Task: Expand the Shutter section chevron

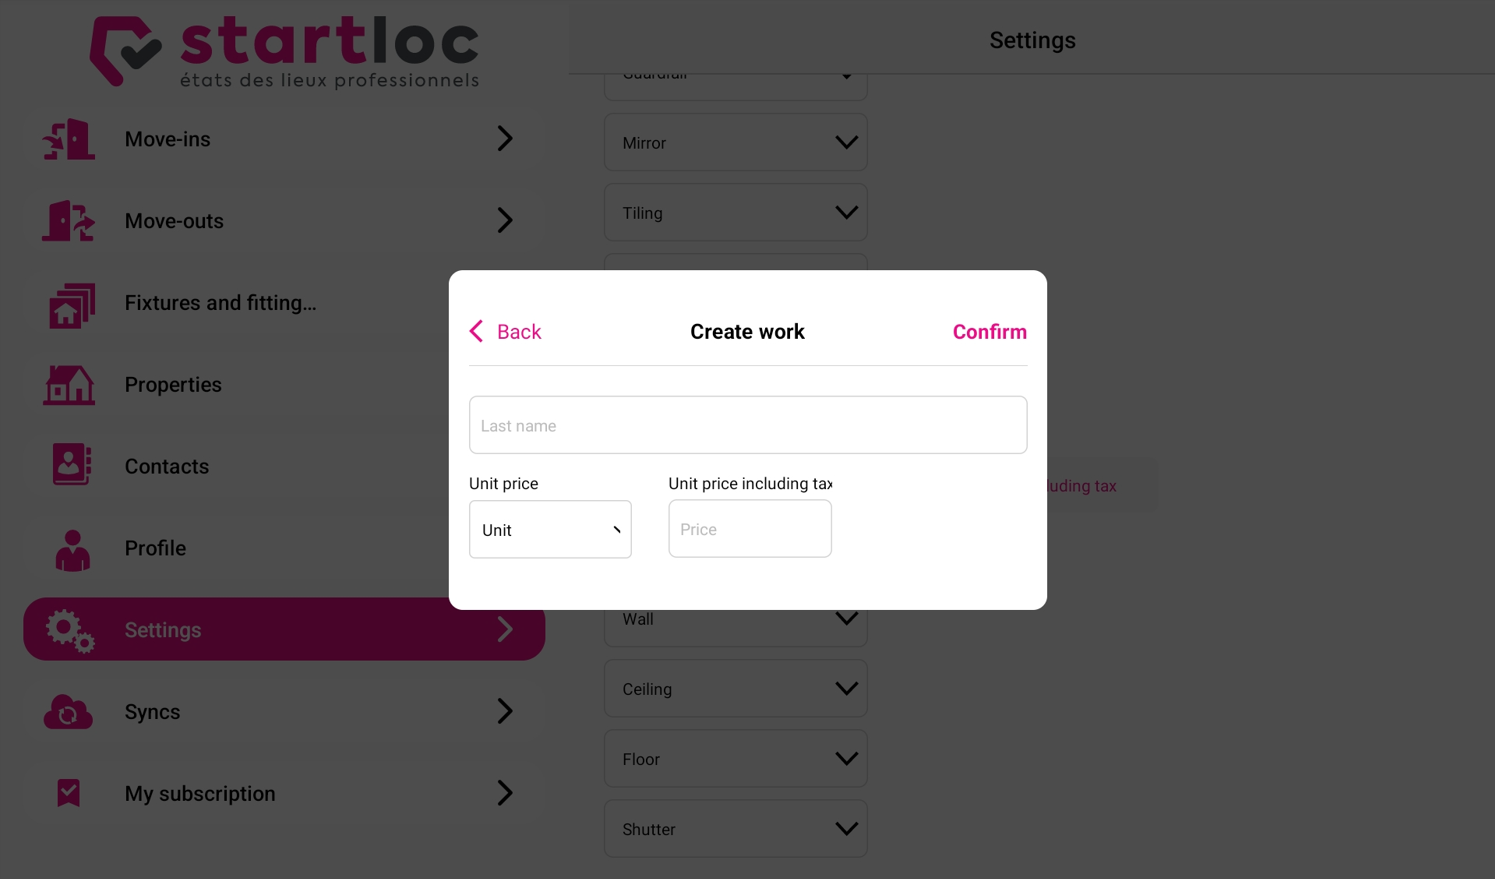Action: 846,829
